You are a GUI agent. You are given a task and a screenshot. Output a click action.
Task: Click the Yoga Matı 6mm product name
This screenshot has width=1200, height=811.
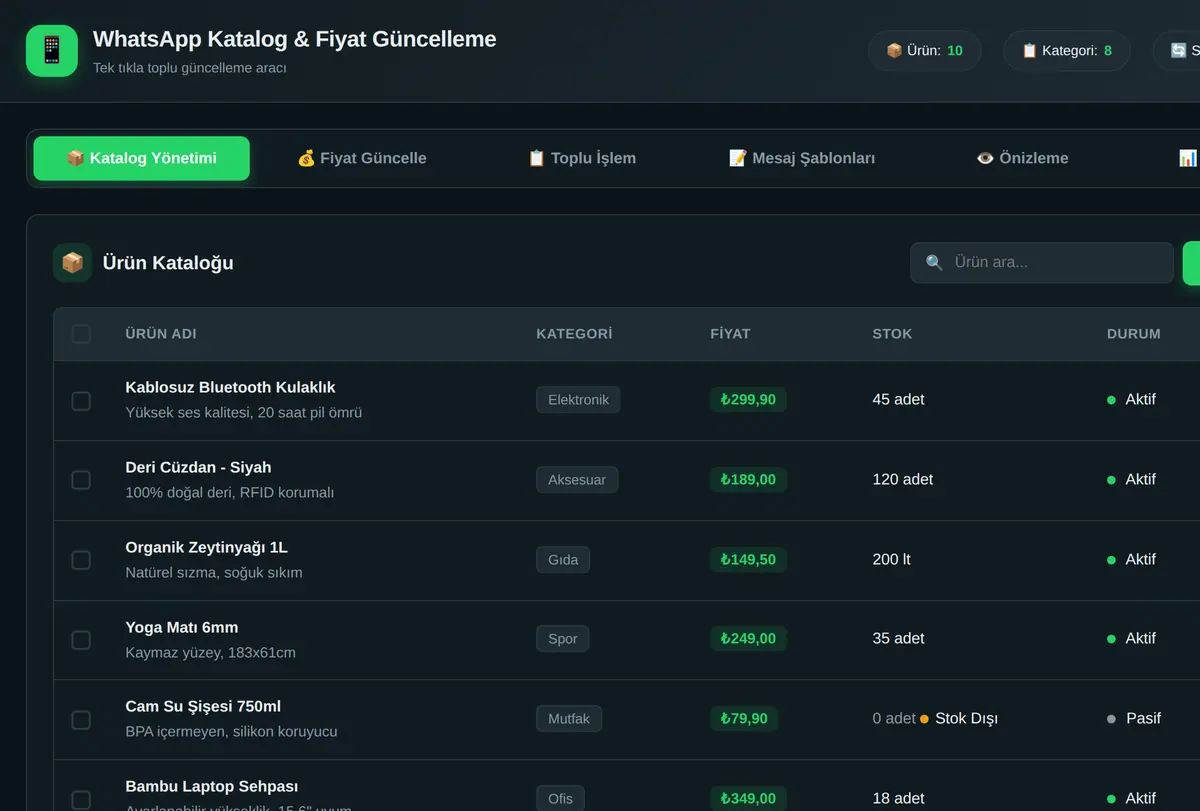click(181, 627)
